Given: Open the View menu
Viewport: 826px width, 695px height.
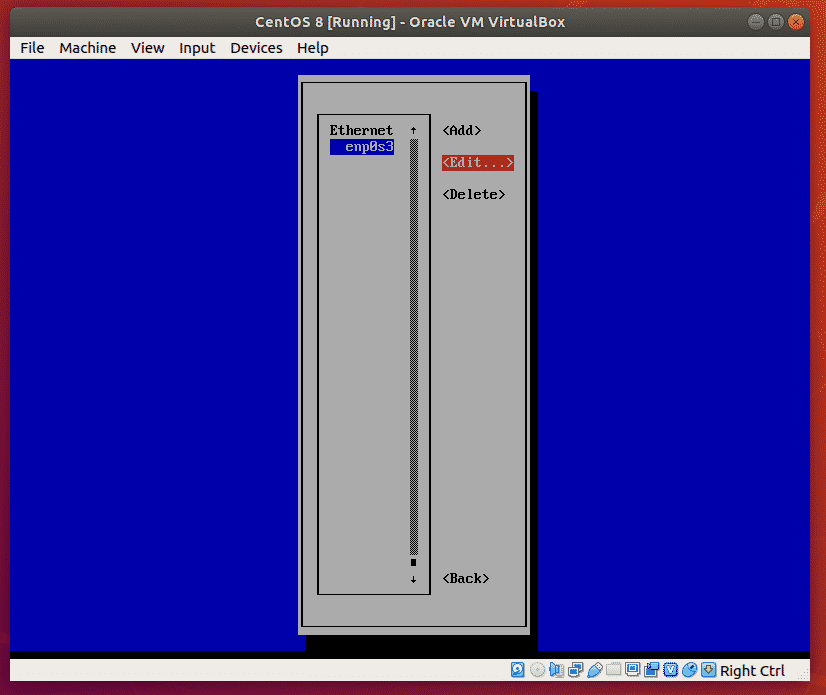Looking at the screenshot, I should (148, 48).
